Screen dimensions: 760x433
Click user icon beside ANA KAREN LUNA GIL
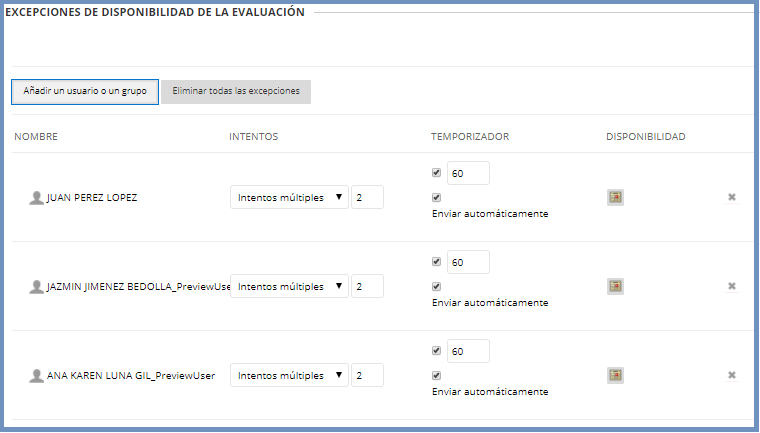pyautogui.click(x=36, y=376)
